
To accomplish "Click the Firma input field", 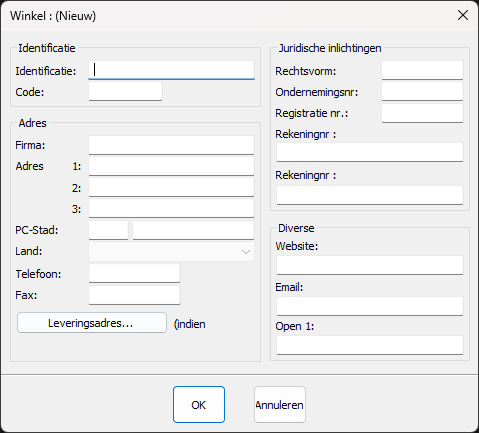I will coord(171,145).
